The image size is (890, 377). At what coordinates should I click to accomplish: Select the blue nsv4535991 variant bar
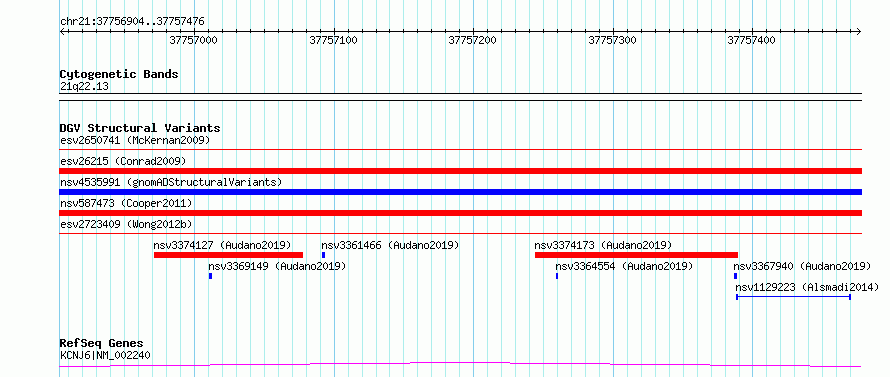pyautogui.click(x=461, y=192)
